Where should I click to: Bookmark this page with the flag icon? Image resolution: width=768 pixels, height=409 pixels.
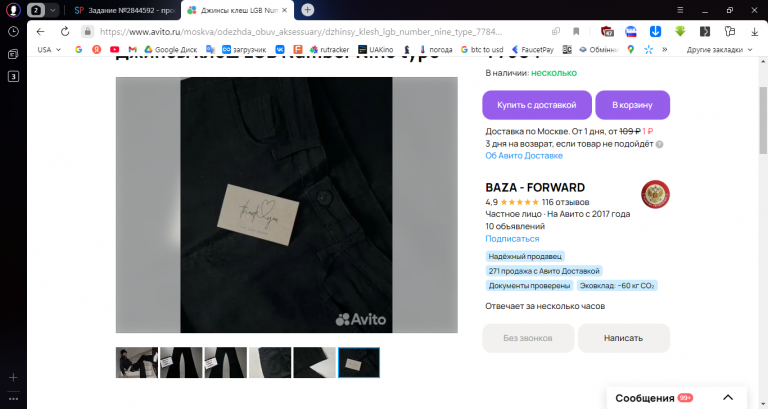(x=576, y=31)
